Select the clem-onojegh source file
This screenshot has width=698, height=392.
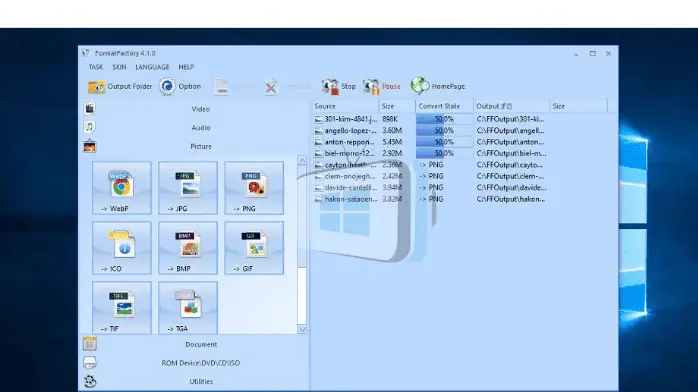point(346,176)
